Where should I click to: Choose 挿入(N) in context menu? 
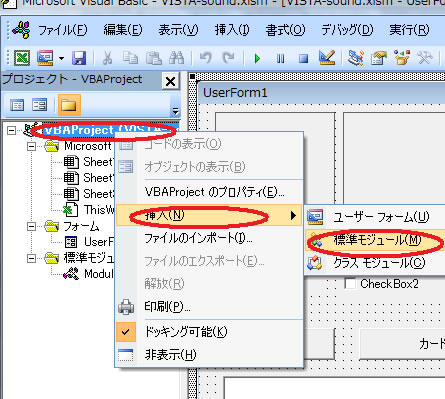click(x=209, y=215)
